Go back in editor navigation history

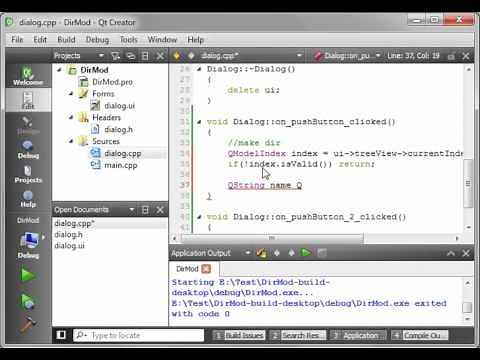[x=177, y=56]
